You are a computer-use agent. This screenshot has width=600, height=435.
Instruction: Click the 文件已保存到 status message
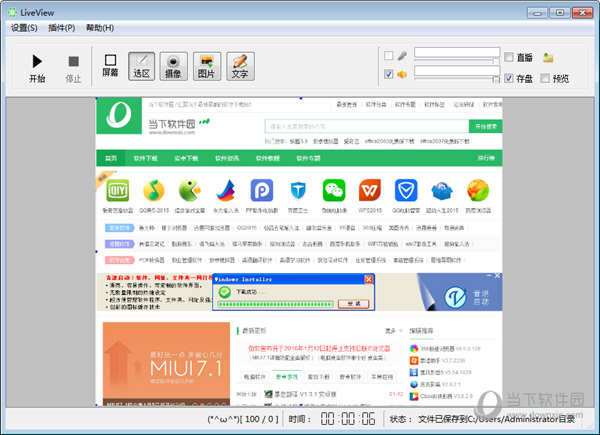click(x=496, y=419)
